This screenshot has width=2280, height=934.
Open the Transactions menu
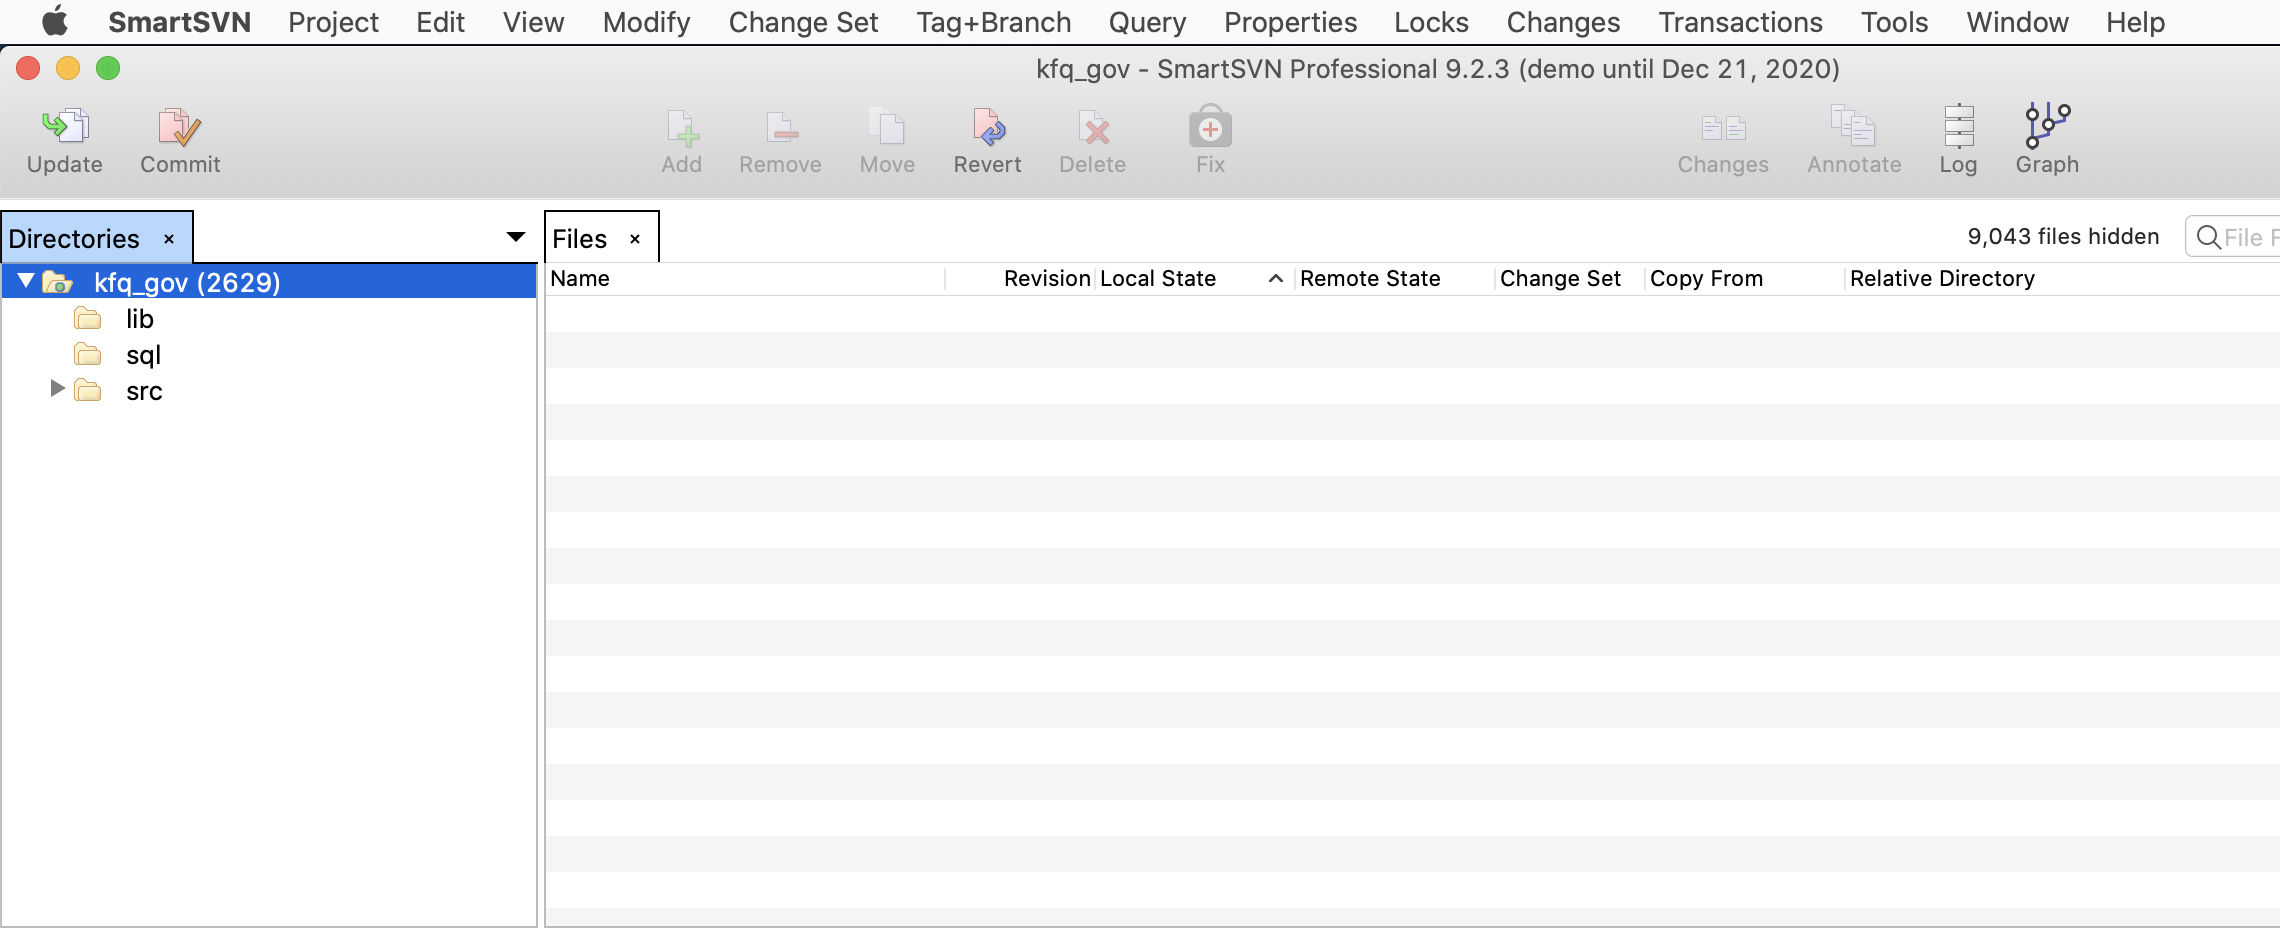1740,22
